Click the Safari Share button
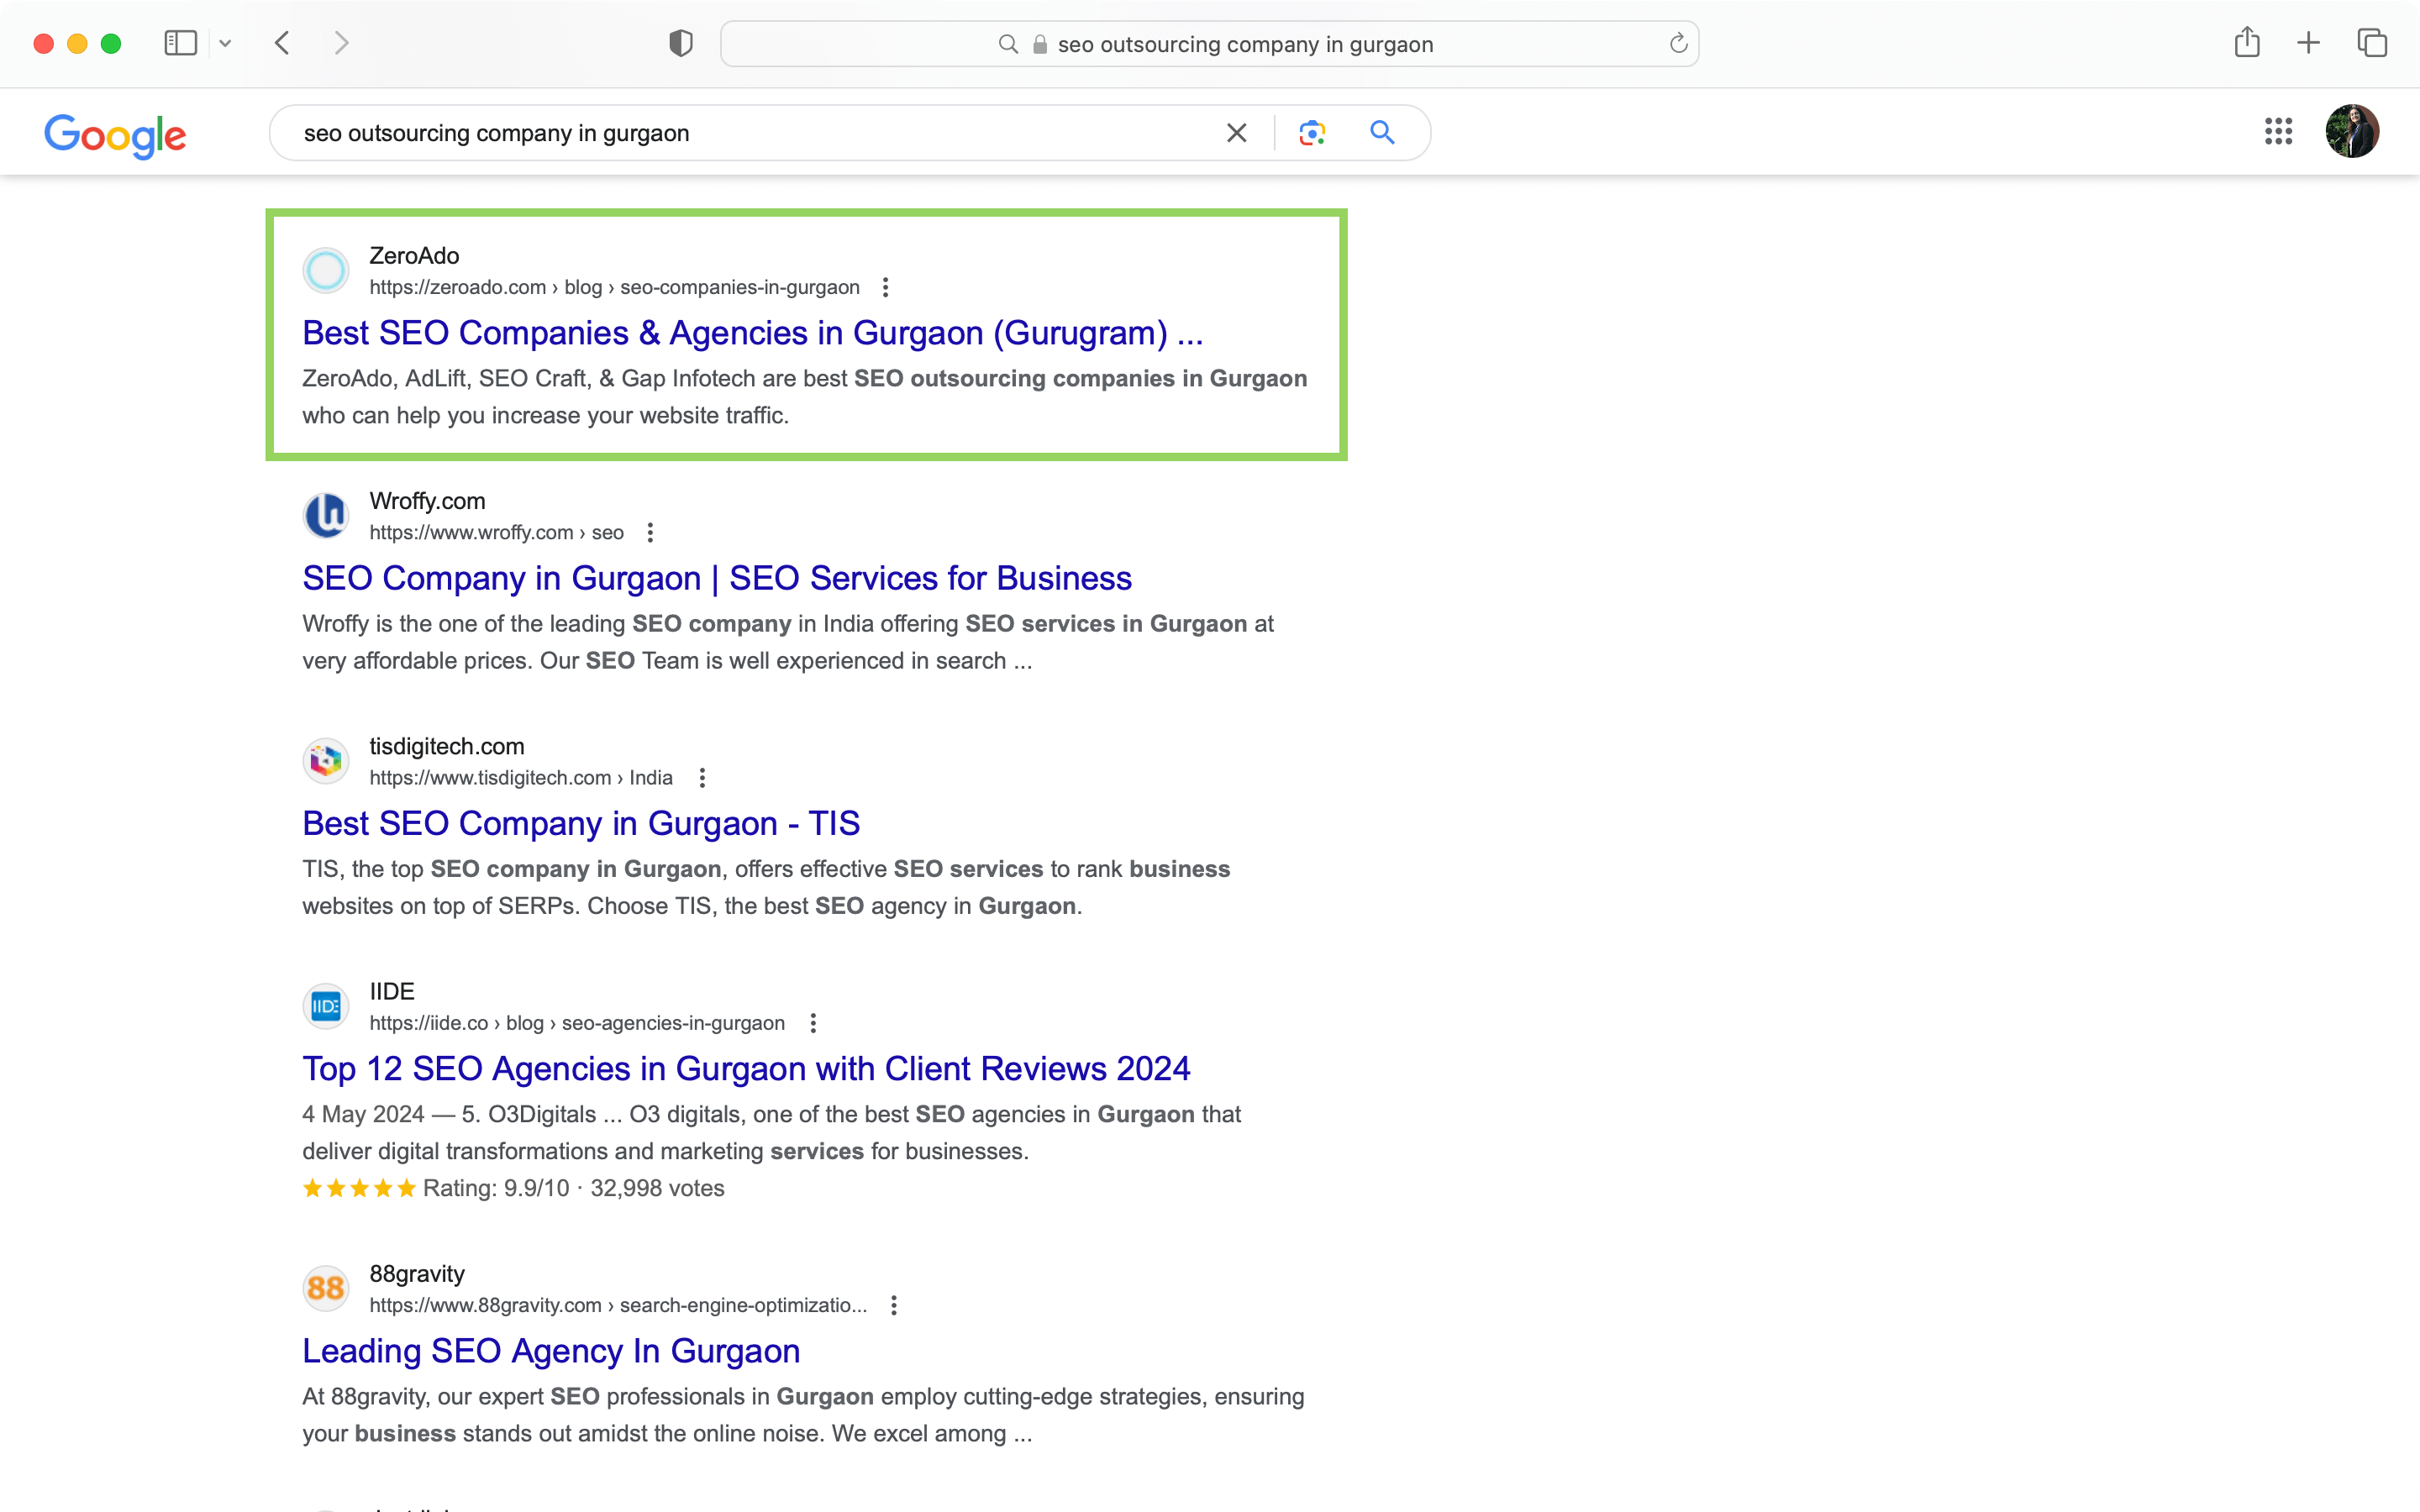Image resolution: width=2420 pixels, height=1512 pixels. 2247,42
